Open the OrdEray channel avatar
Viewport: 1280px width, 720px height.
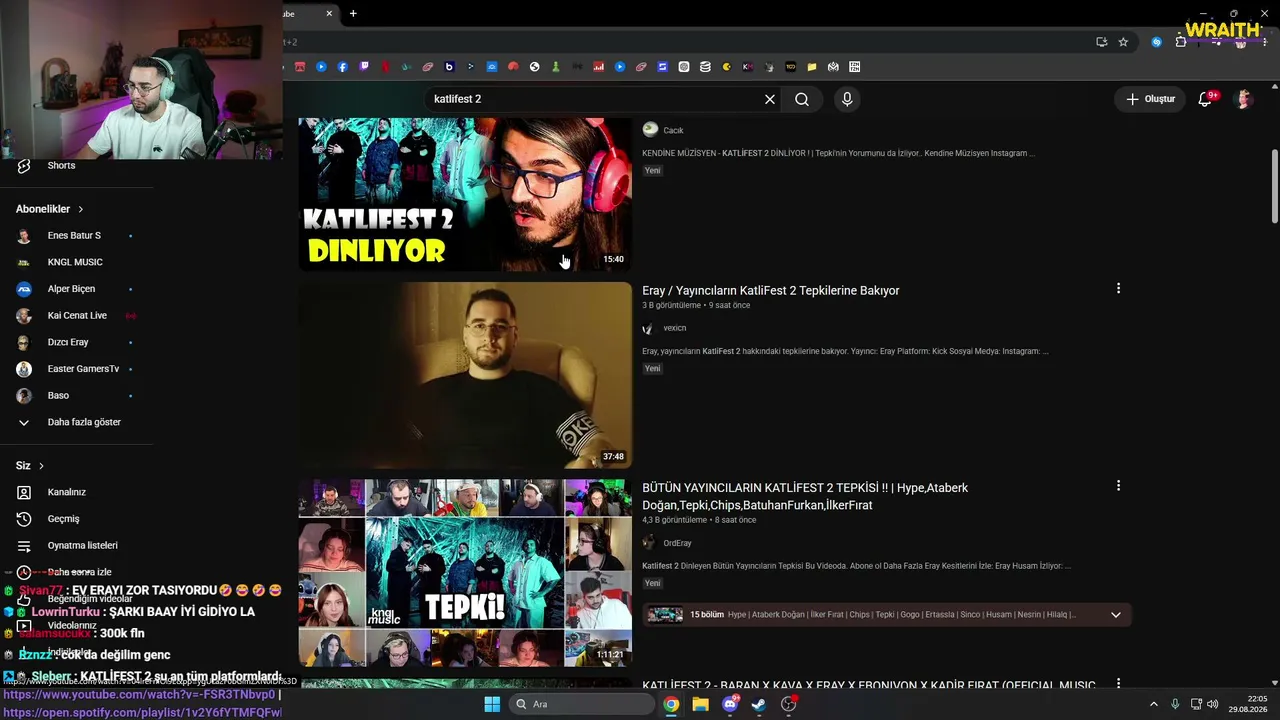[649, 543]
